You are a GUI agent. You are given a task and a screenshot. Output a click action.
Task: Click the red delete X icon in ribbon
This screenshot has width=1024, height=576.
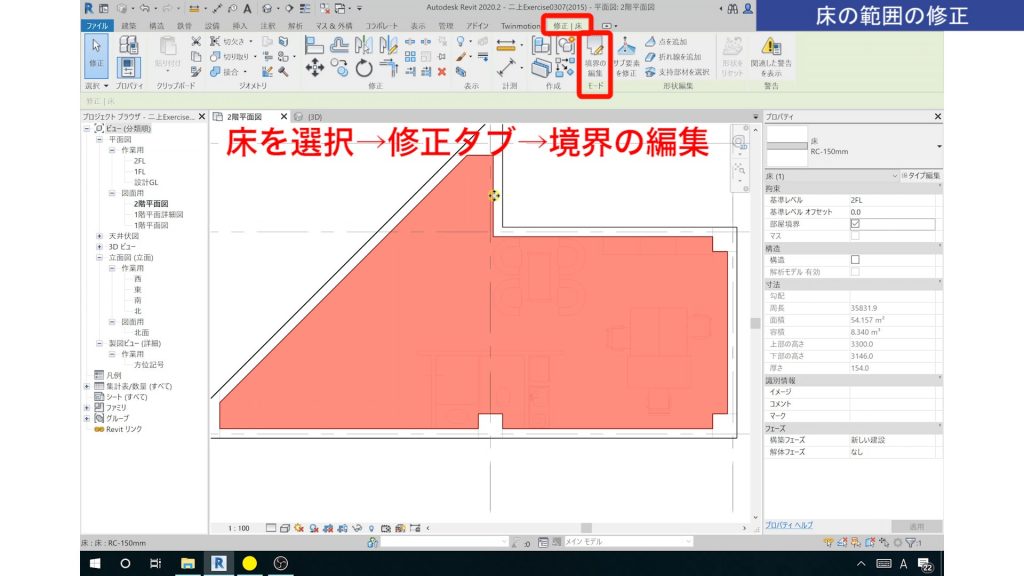click(442, 72)
